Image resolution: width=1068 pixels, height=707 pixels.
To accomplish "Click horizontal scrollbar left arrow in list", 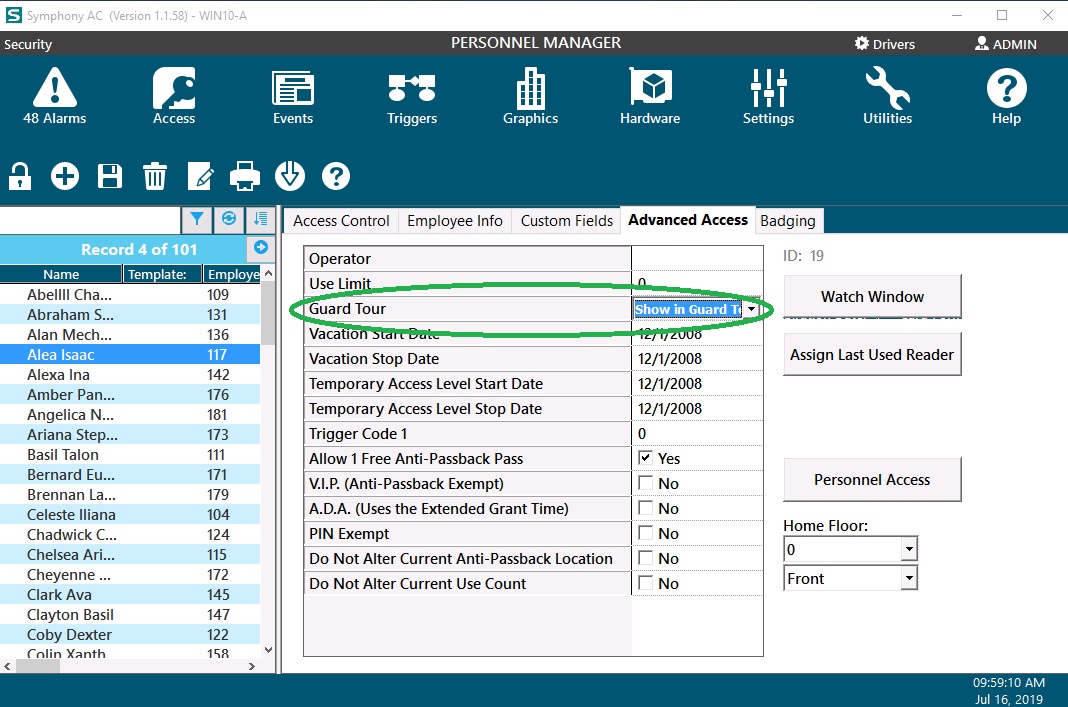I will pos(7,666).
